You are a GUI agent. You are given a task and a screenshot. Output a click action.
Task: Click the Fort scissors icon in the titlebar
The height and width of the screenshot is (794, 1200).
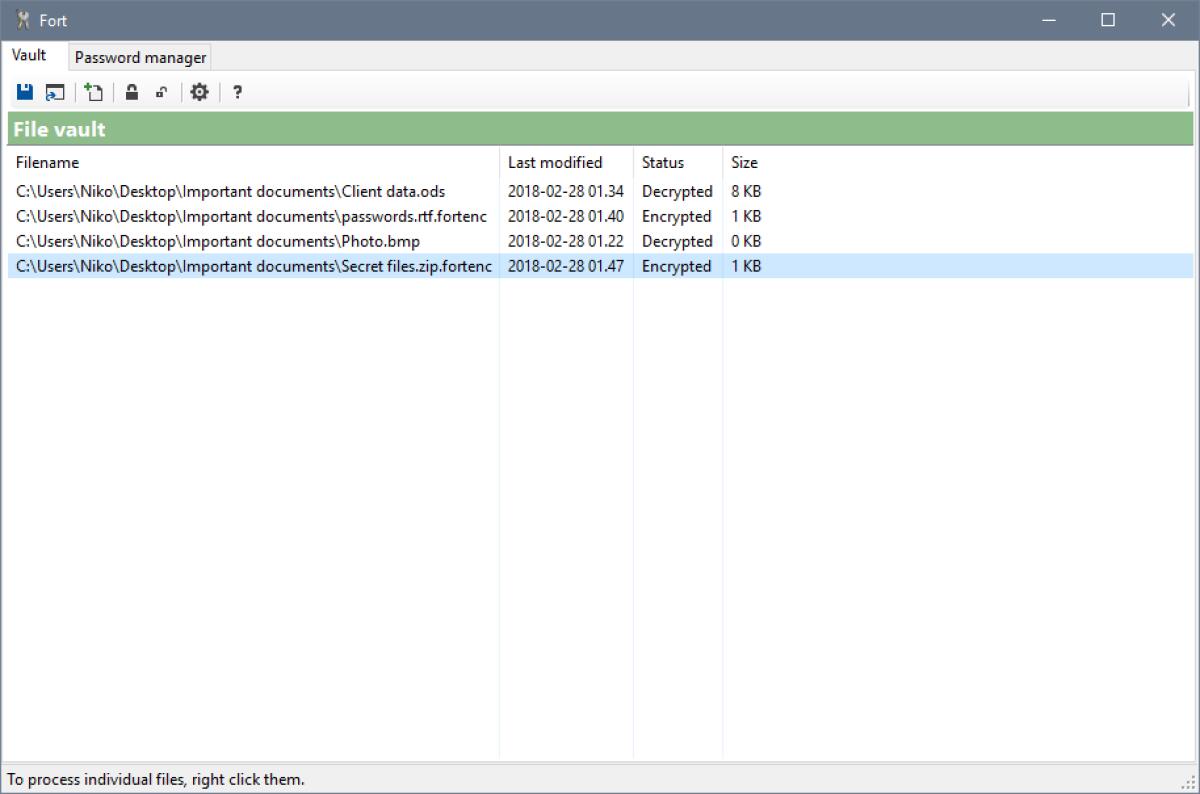20,19
